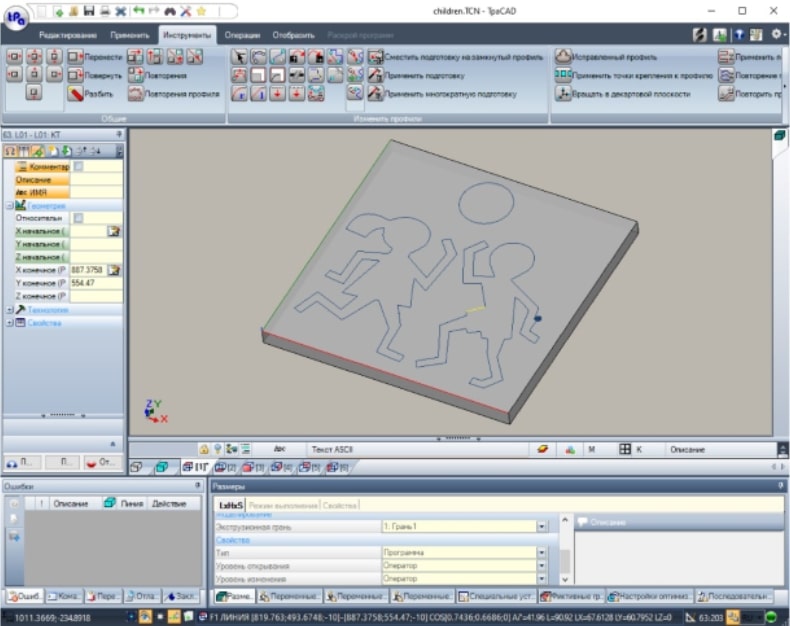Switch to the Отобразить ribbon tab

(293, 35)
